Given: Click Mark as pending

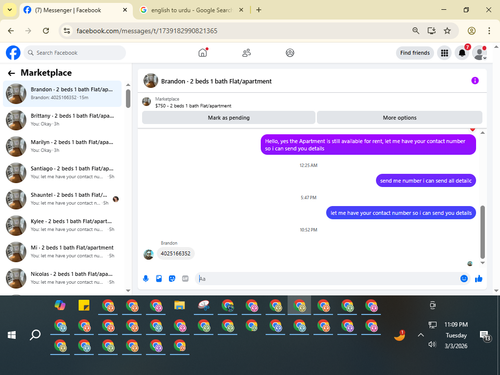Looking at the screenshot, I should (x=229, y=118).
